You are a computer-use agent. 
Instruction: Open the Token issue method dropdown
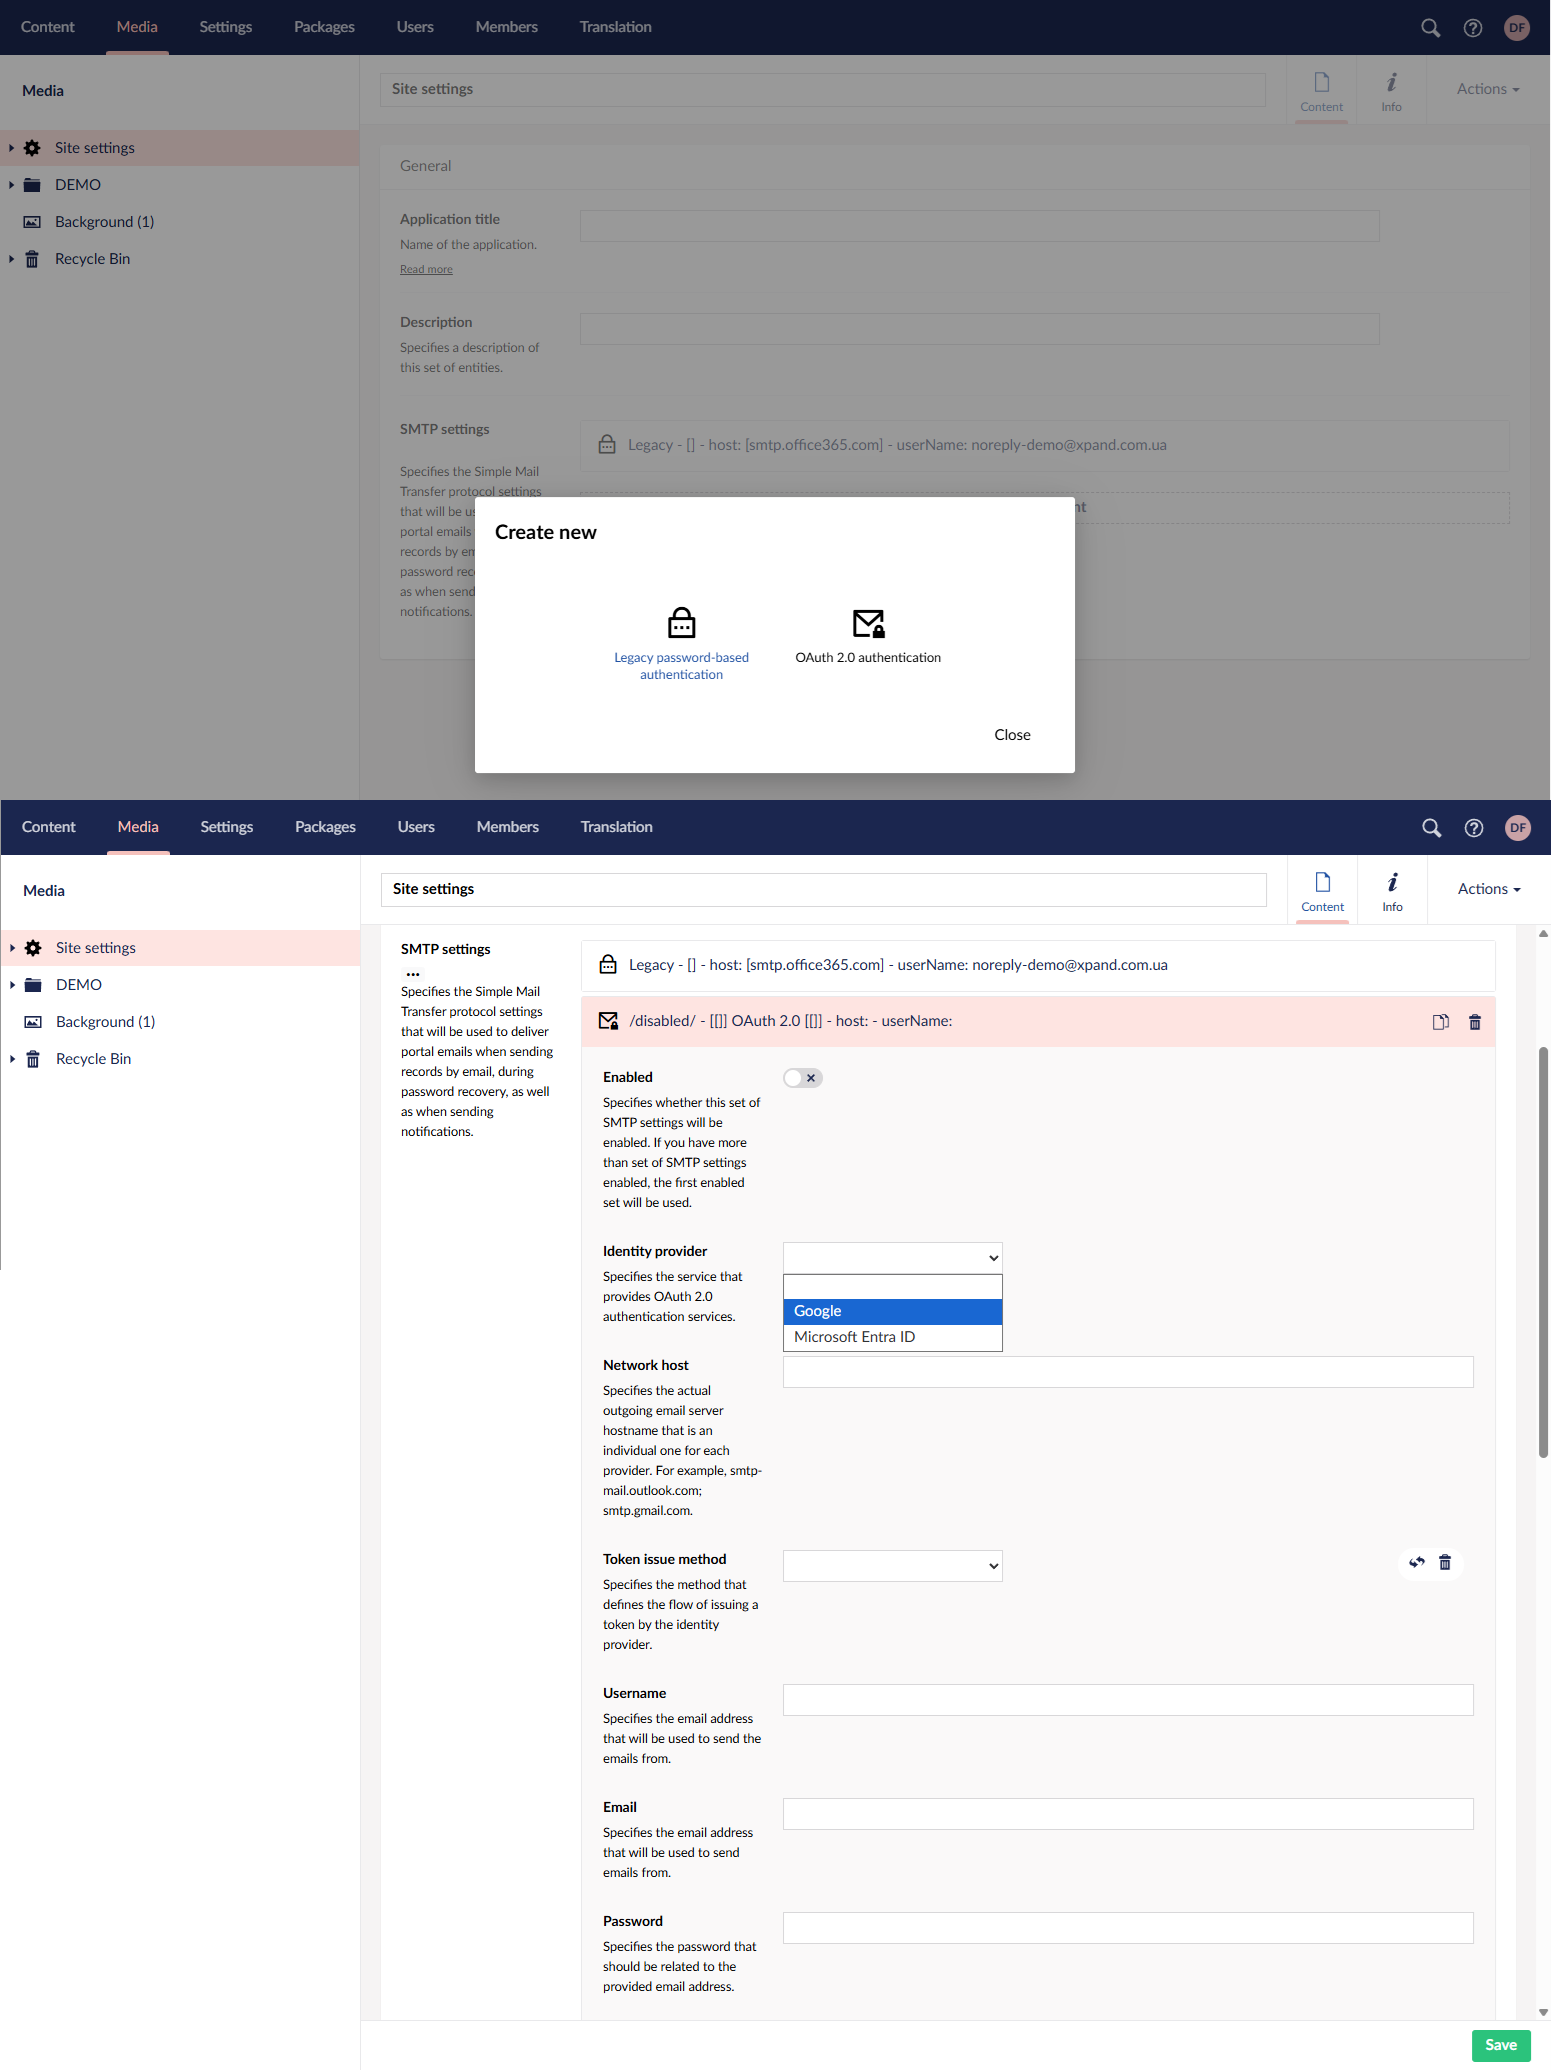point(892,1566)
